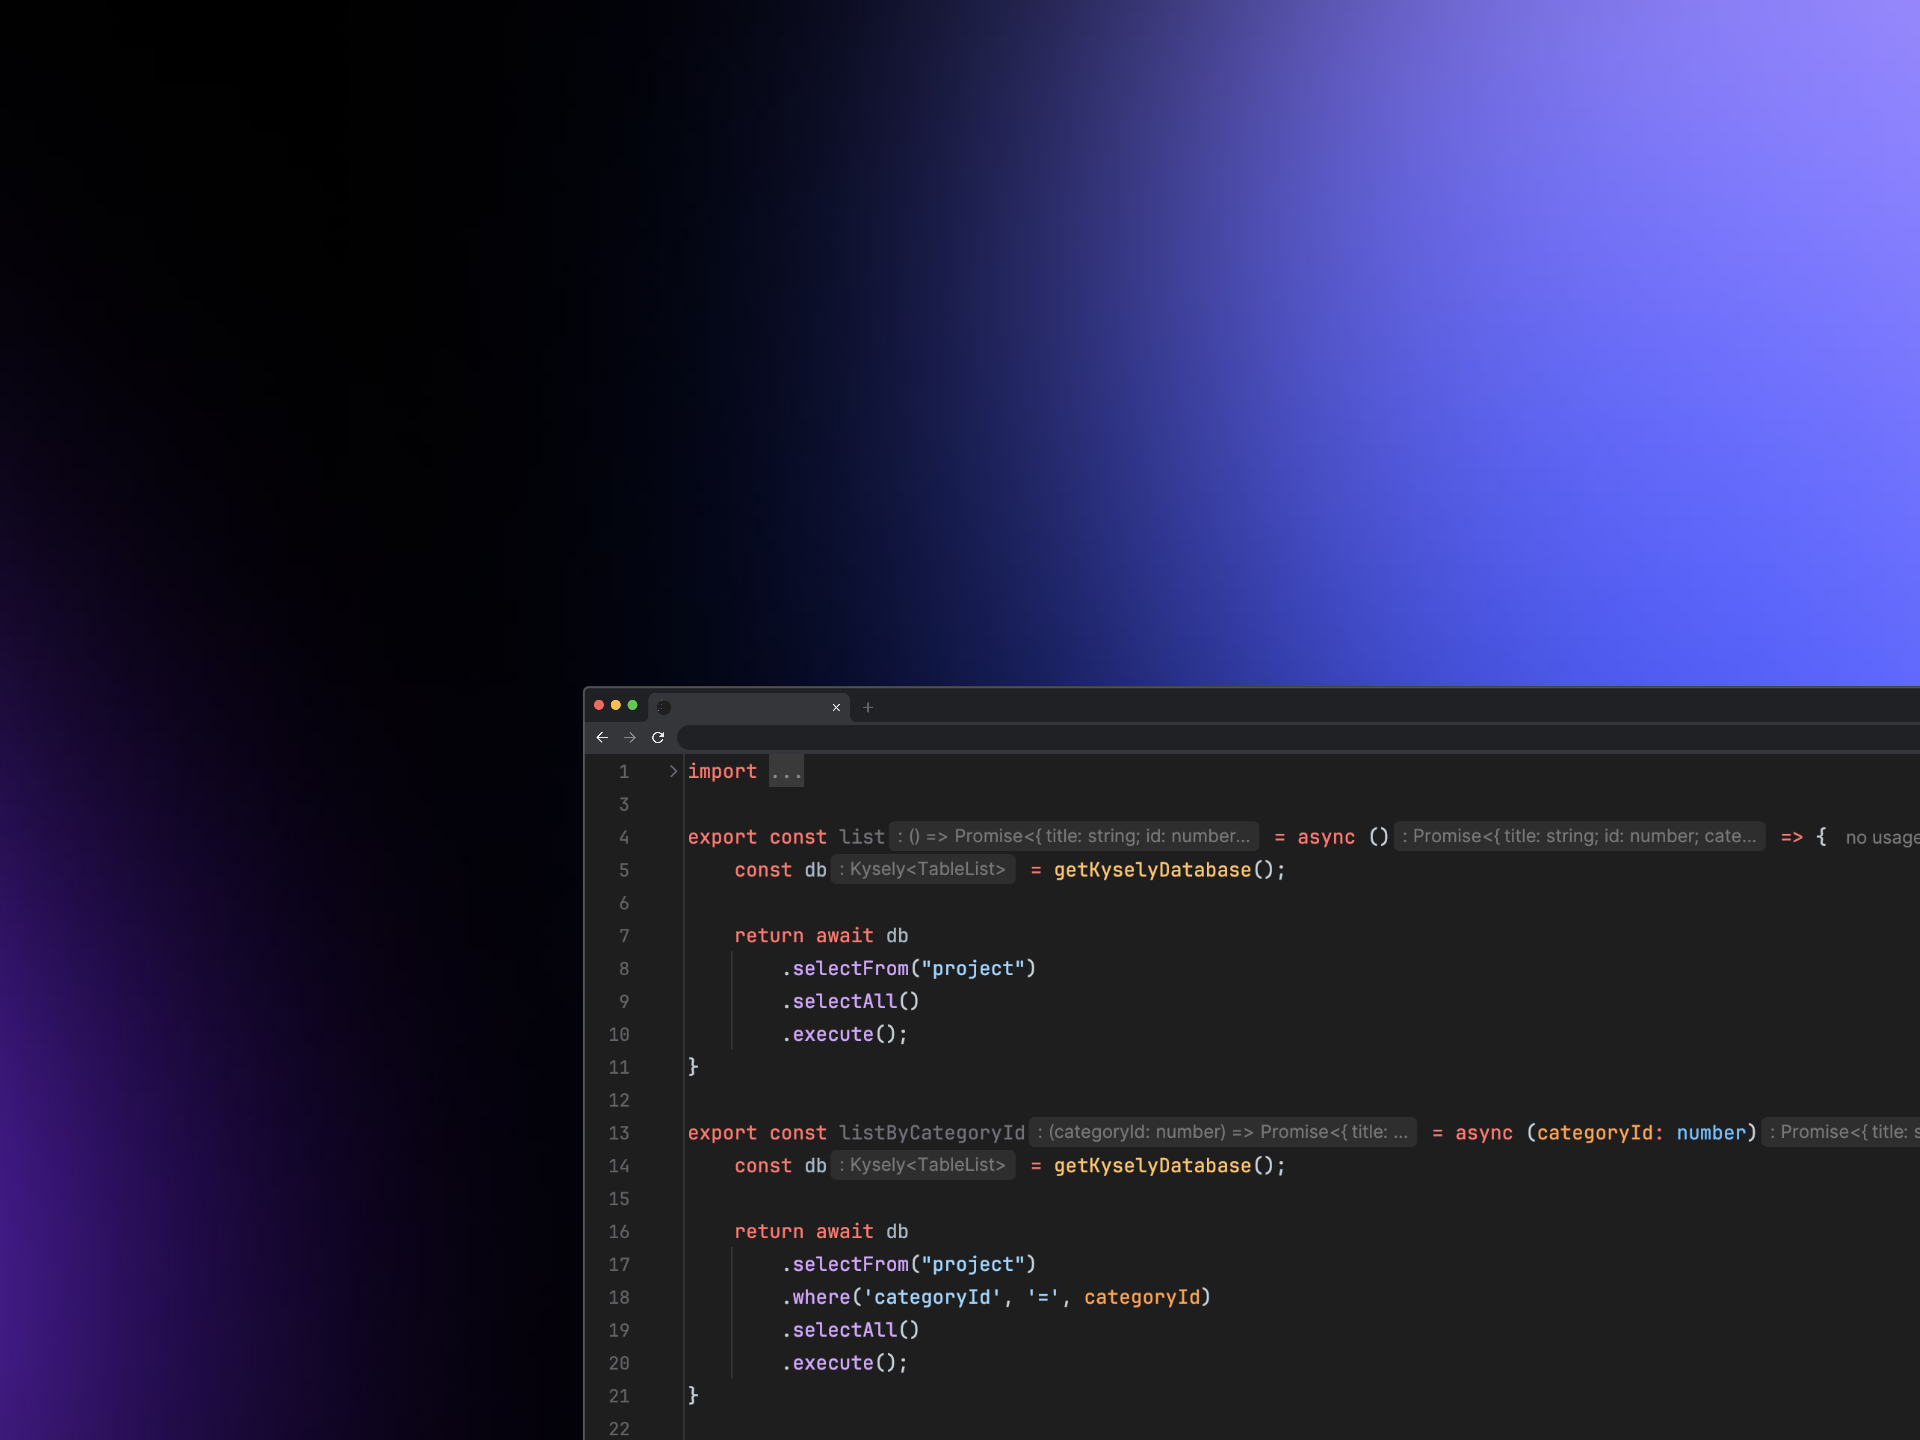Expand the import ellipsis placeholder
This screenshot has width=1920, height=1440.
tap(786, 771)
